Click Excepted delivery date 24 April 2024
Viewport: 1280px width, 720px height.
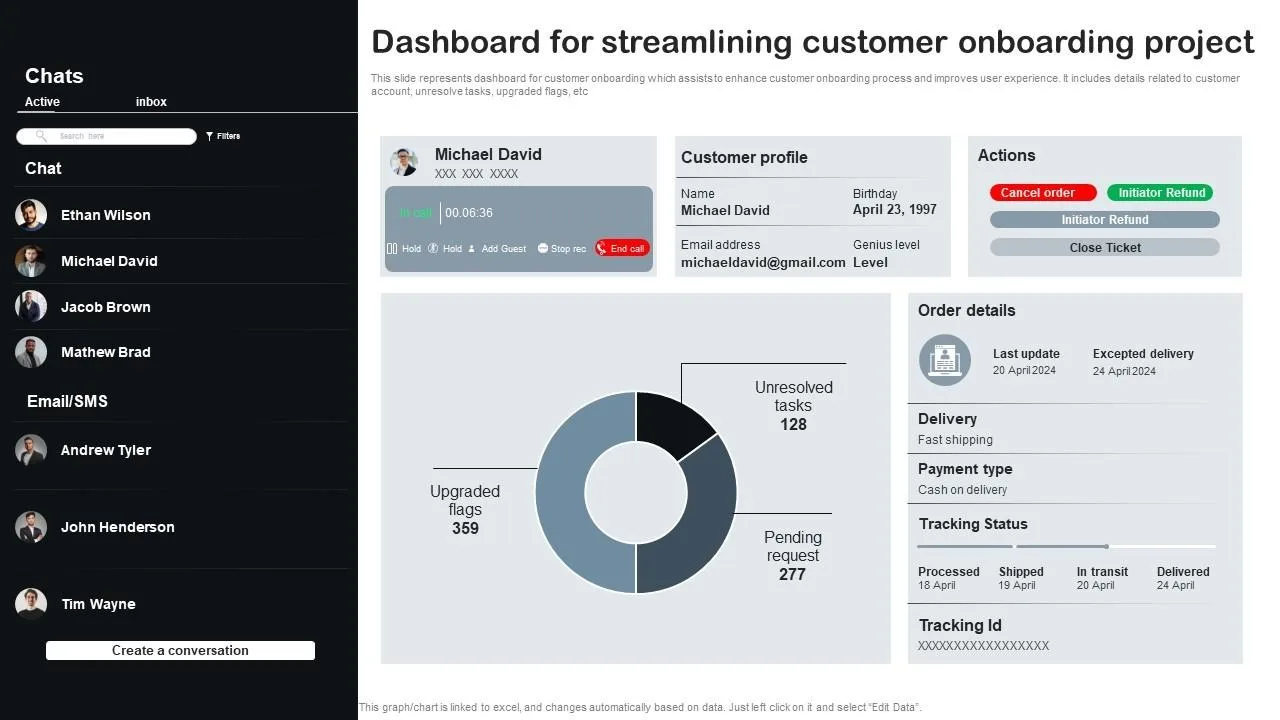pyautogui.click(x=1124, y=371)
